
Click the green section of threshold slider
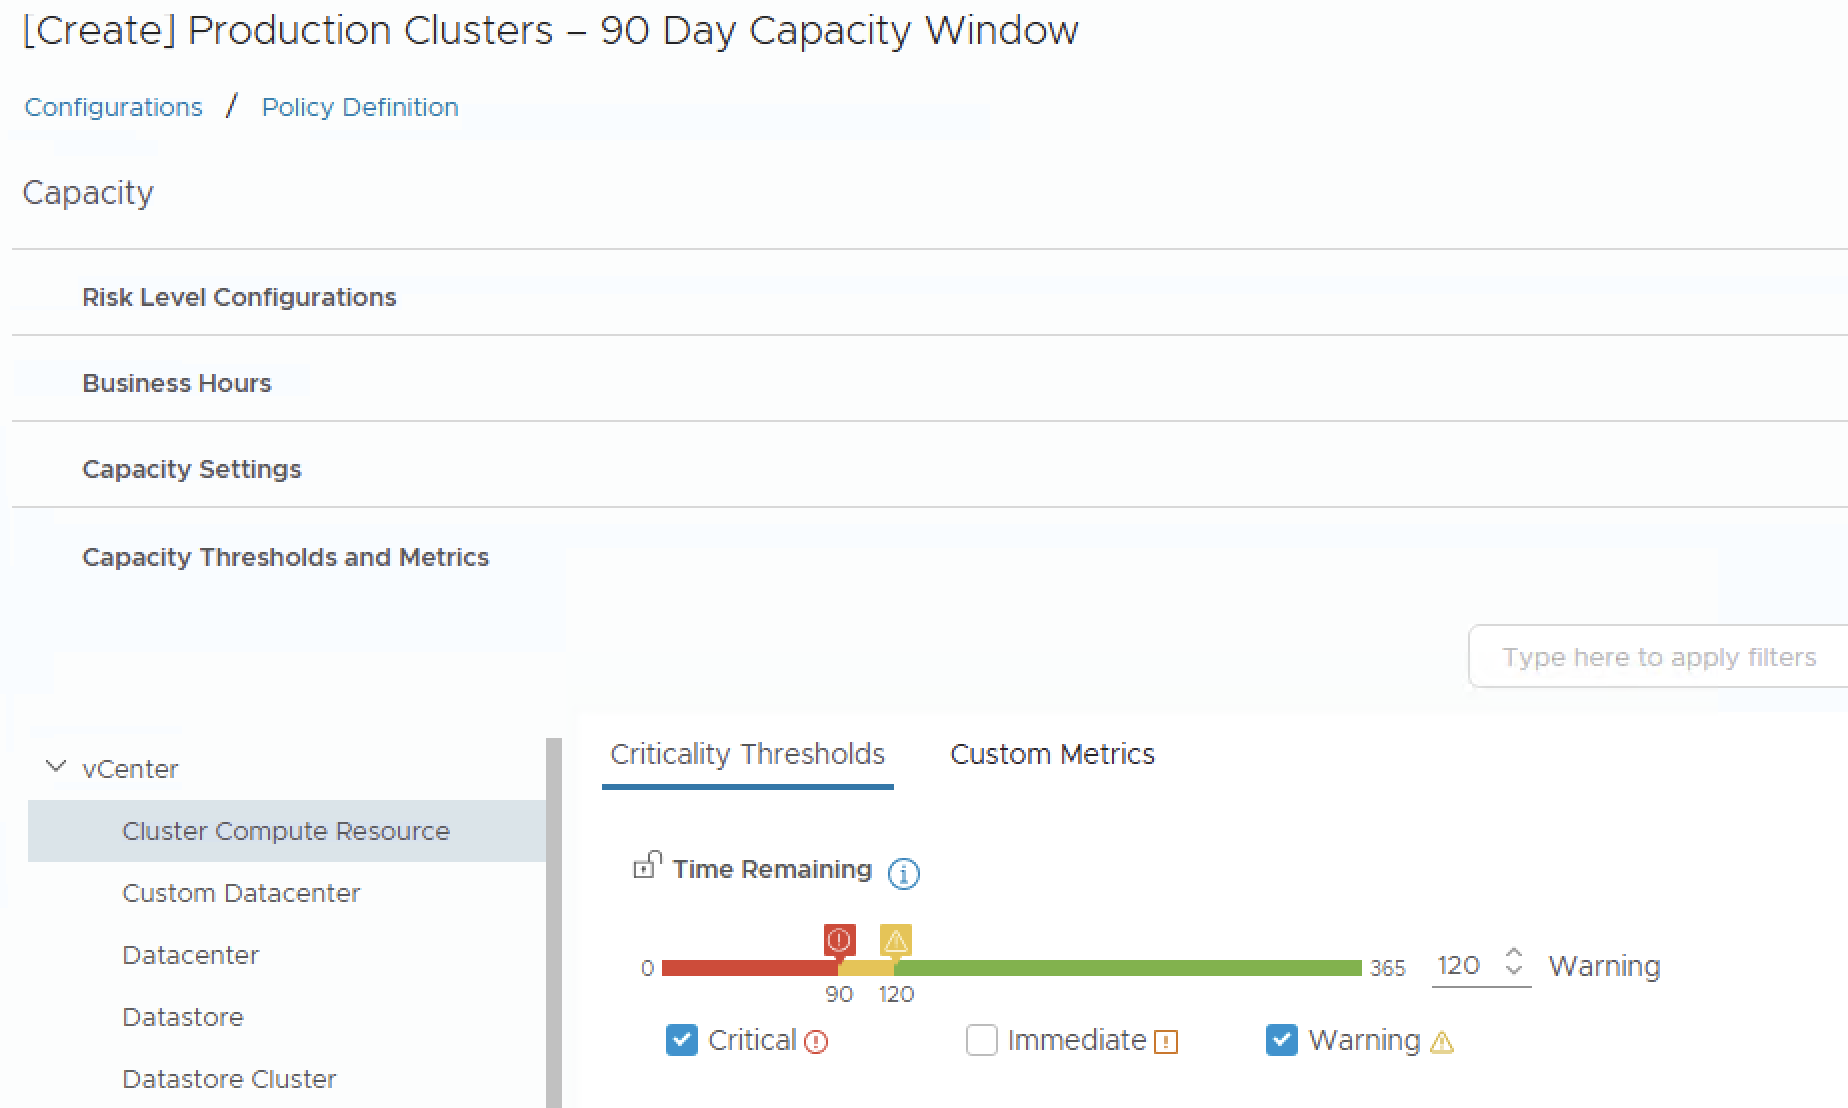coord(1127,968)
